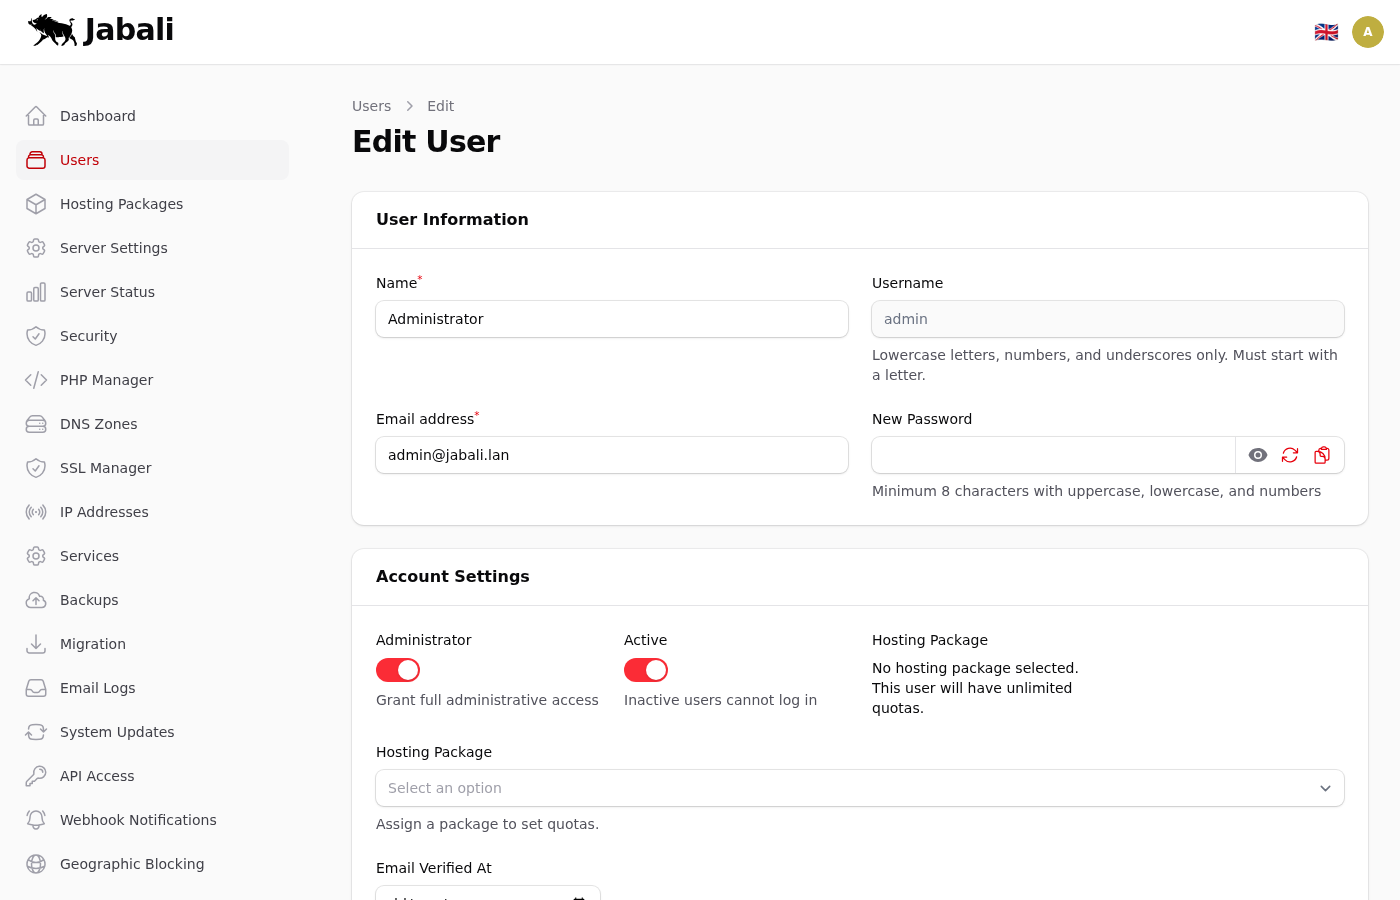Show the new password with eye icon
1400x900 pixels.
(x=1258, y=455)
